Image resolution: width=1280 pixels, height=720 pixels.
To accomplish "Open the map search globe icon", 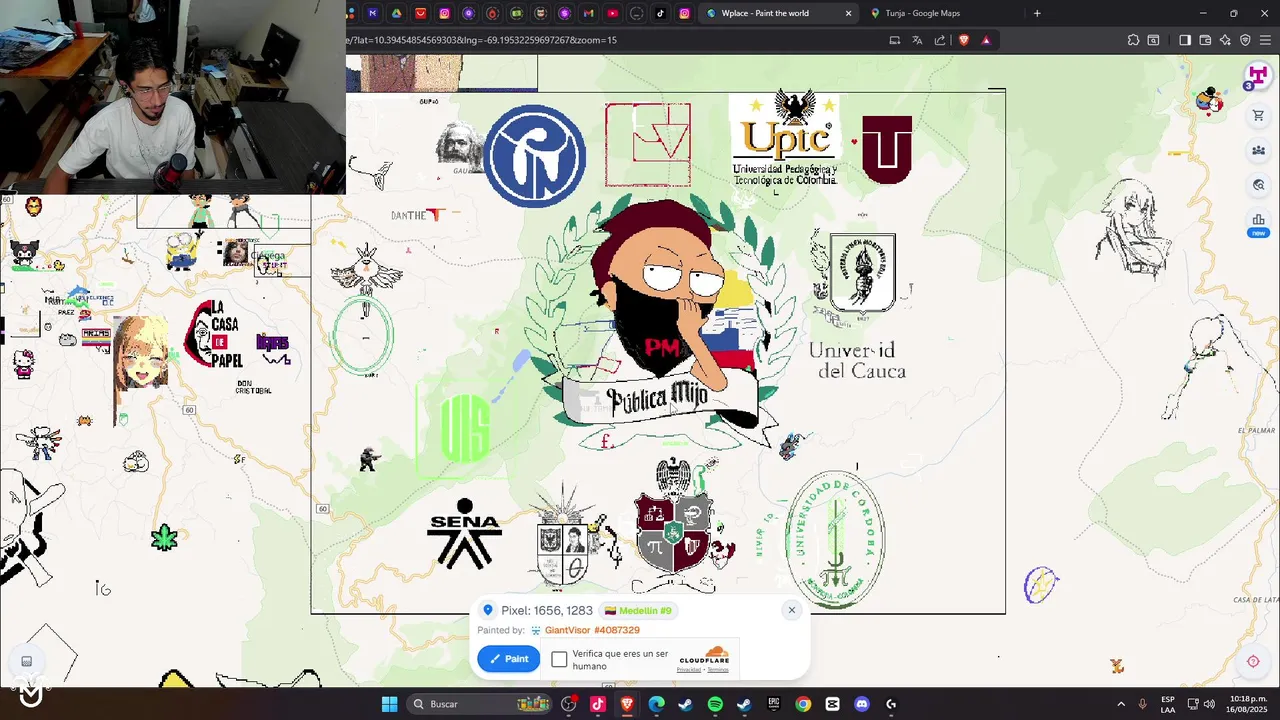I will (x=1258, y=185).
